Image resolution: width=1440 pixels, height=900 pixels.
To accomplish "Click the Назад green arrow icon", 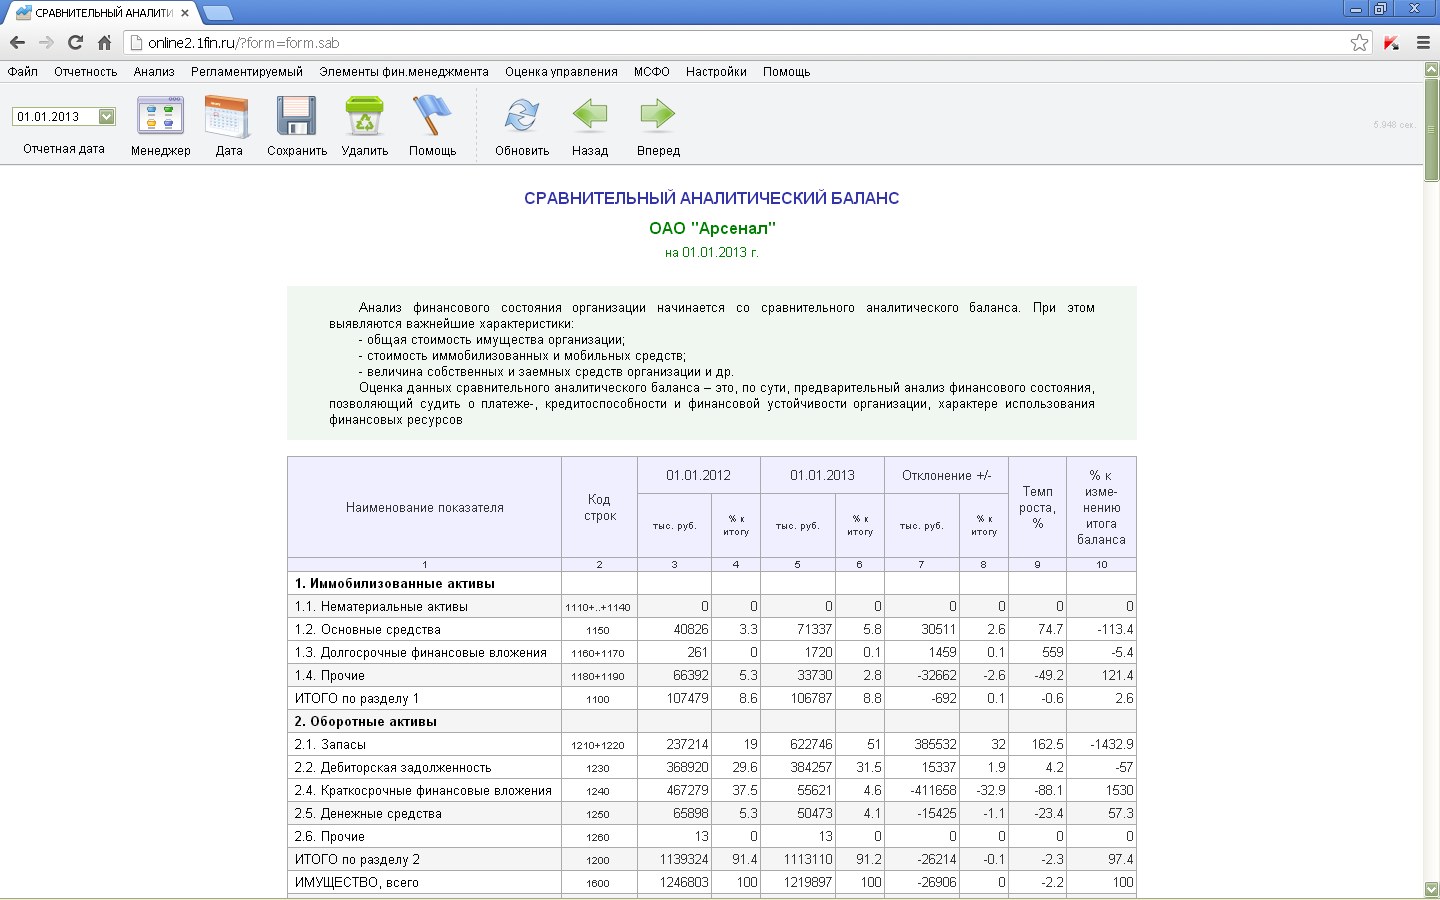I will tap(590, 116).
